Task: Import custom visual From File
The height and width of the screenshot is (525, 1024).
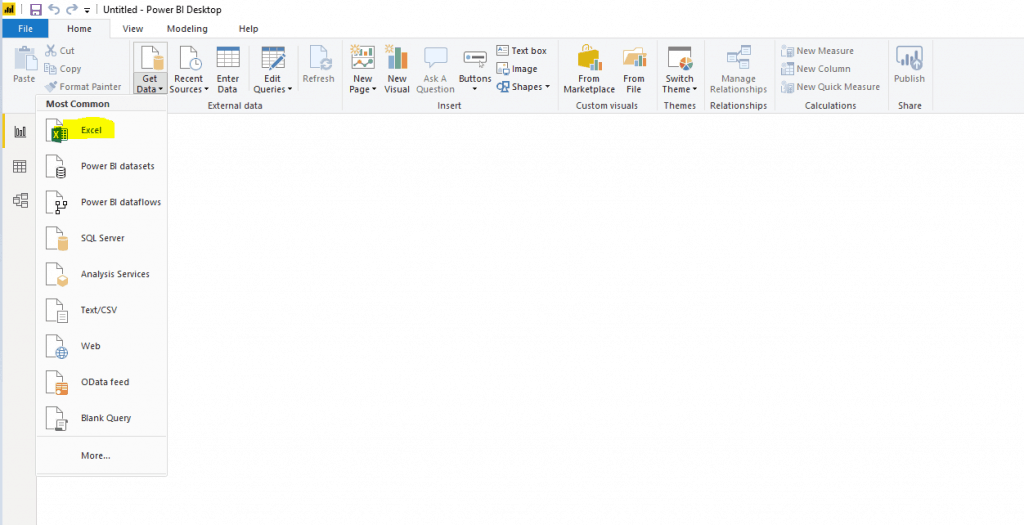Action: [x=633, y=69]
